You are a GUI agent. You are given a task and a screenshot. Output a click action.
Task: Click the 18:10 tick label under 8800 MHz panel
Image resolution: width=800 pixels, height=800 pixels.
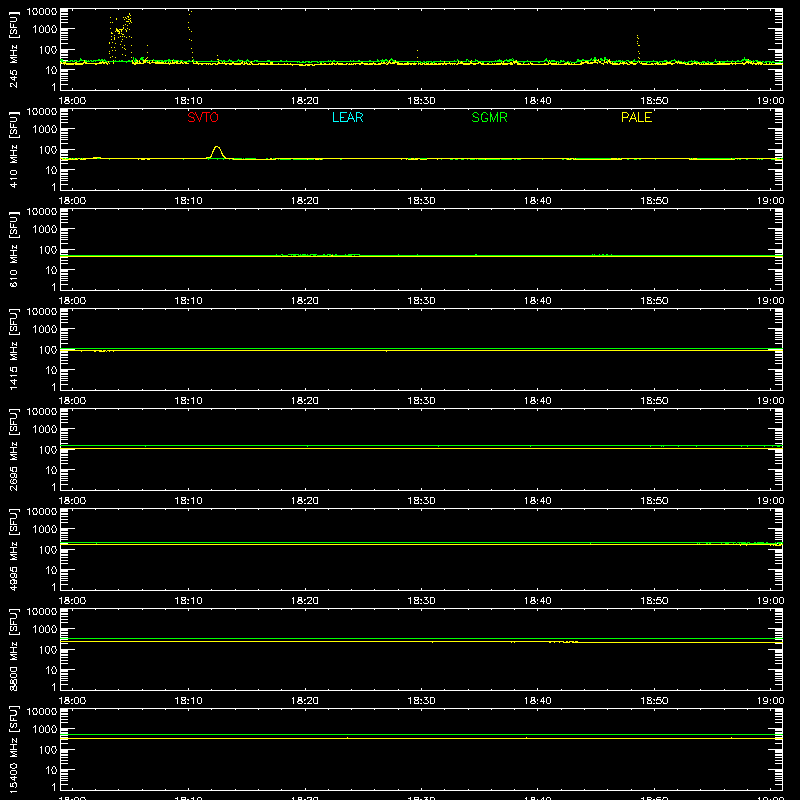point(188,701)
